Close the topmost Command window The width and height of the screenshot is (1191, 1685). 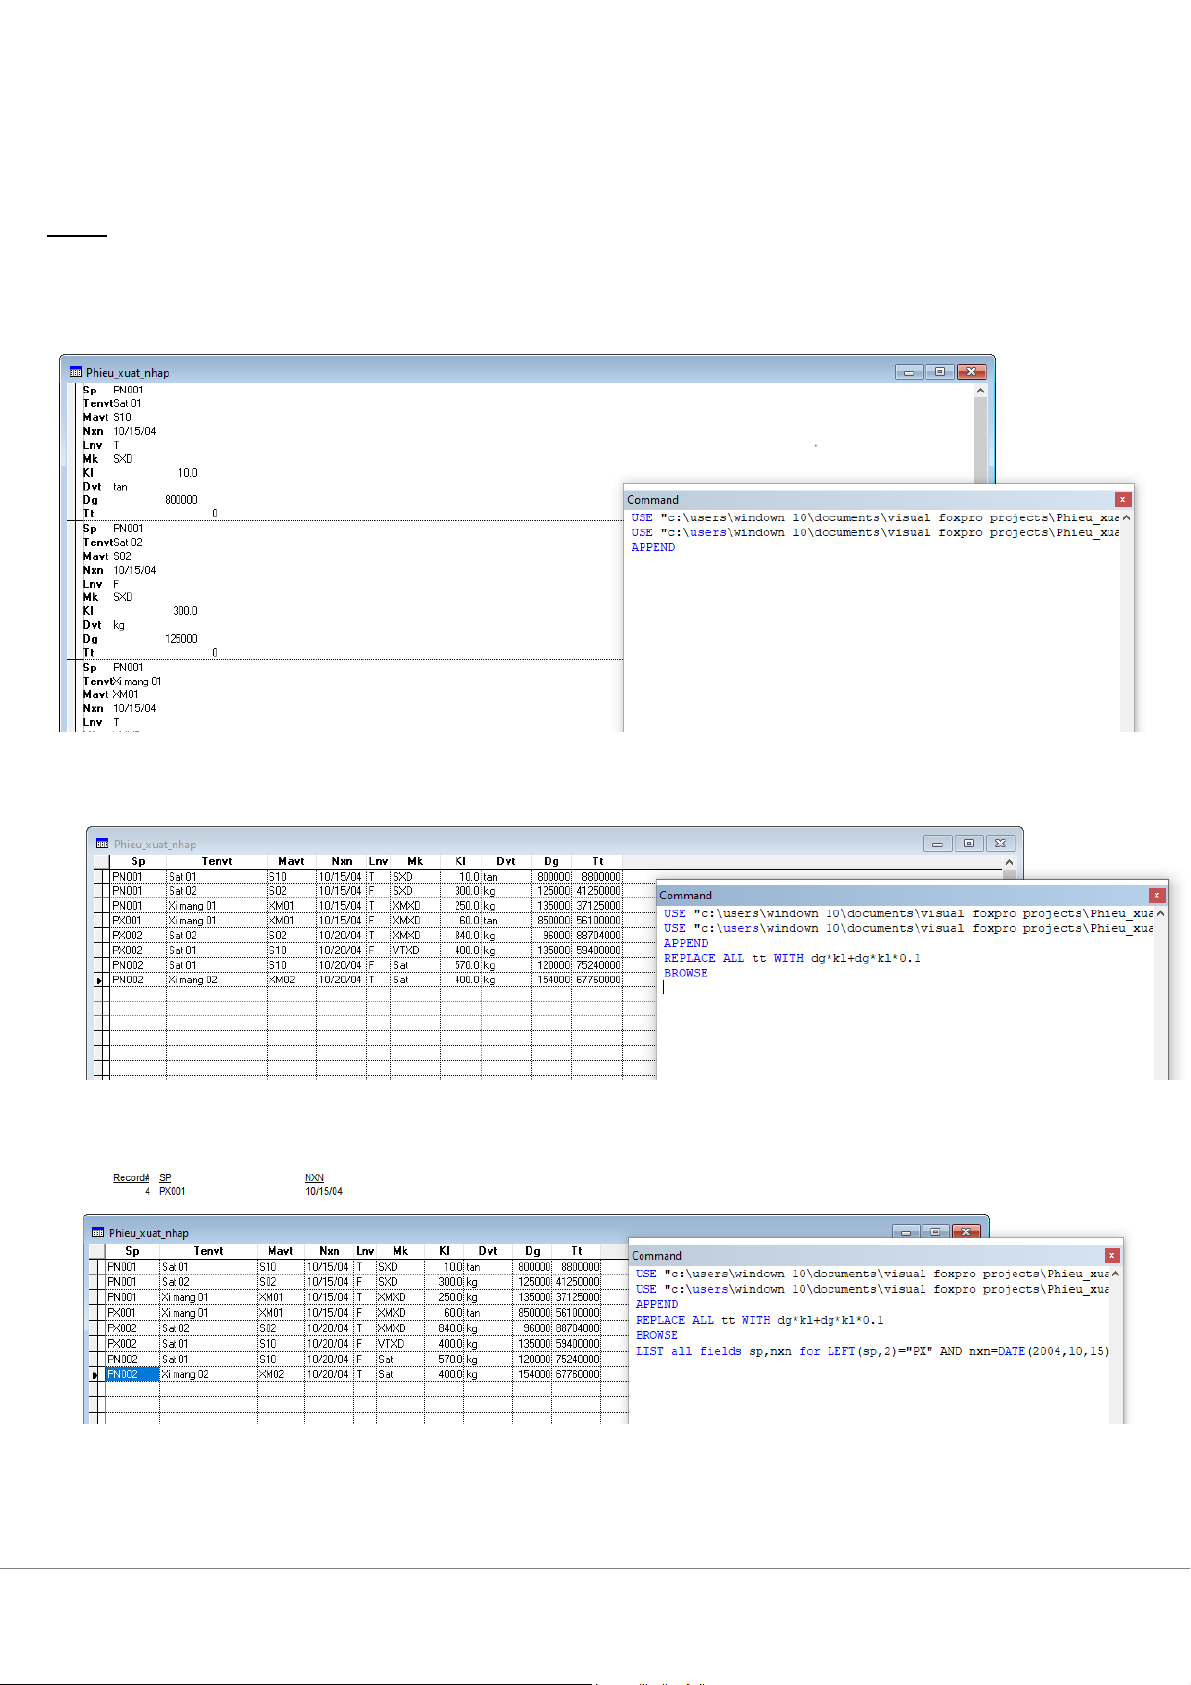1123,499
